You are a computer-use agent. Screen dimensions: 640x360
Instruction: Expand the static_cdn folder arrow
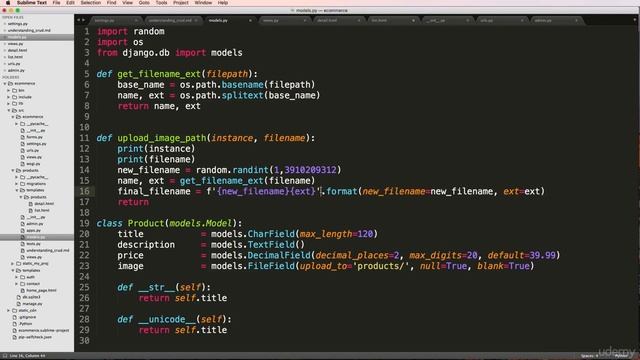pyautogui.click(x=9, y=310)
